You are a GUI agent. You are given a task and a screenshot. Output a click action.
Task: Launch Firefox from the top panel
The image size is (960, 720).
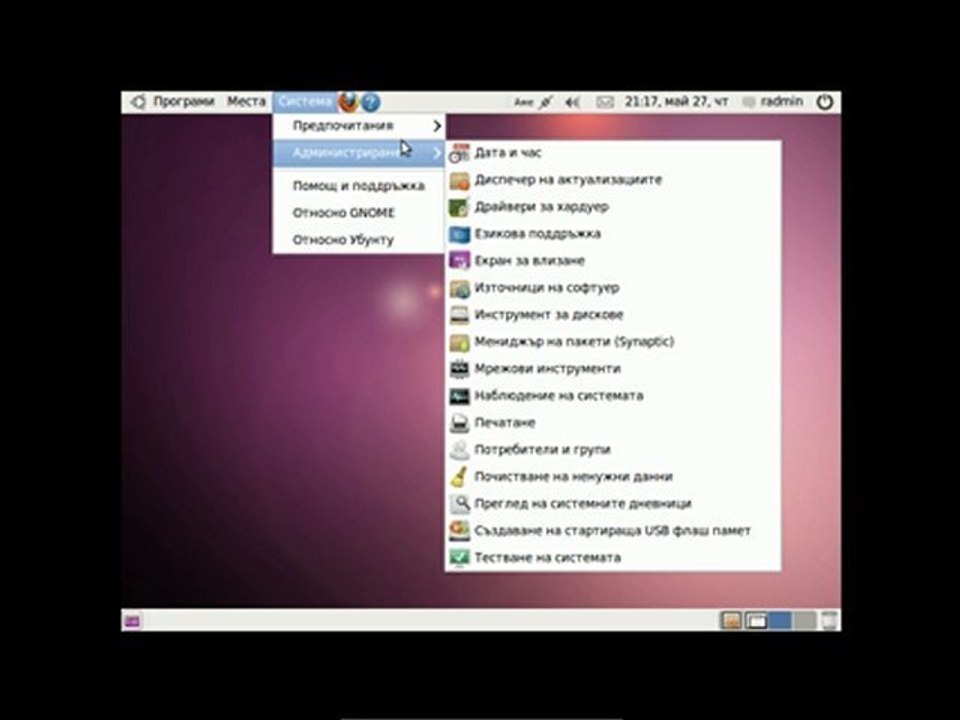point(348,102)
